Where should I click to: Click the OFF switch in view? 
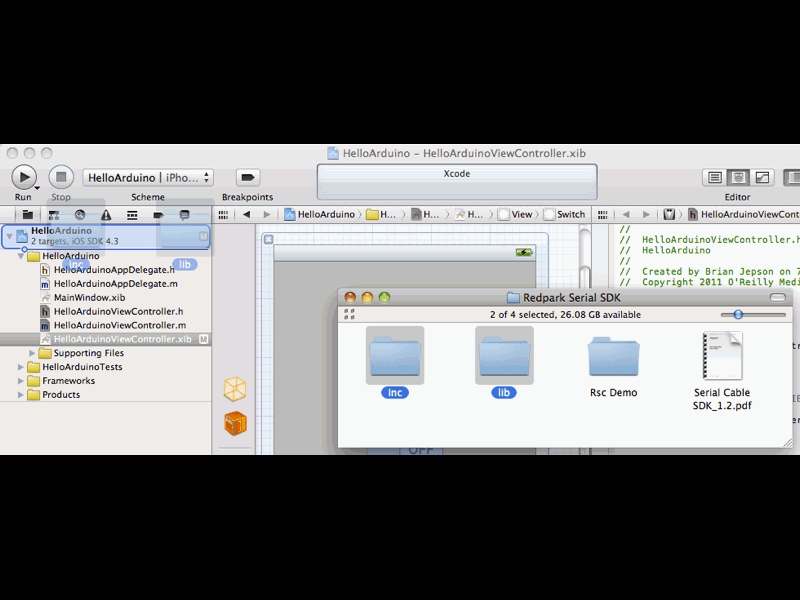click(x=405, y=449)
